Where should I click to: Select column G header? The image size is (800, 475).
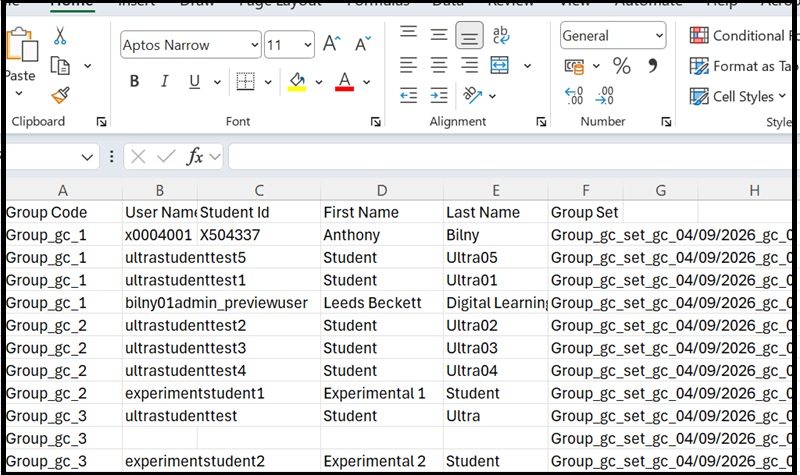(x=661, y=190)
